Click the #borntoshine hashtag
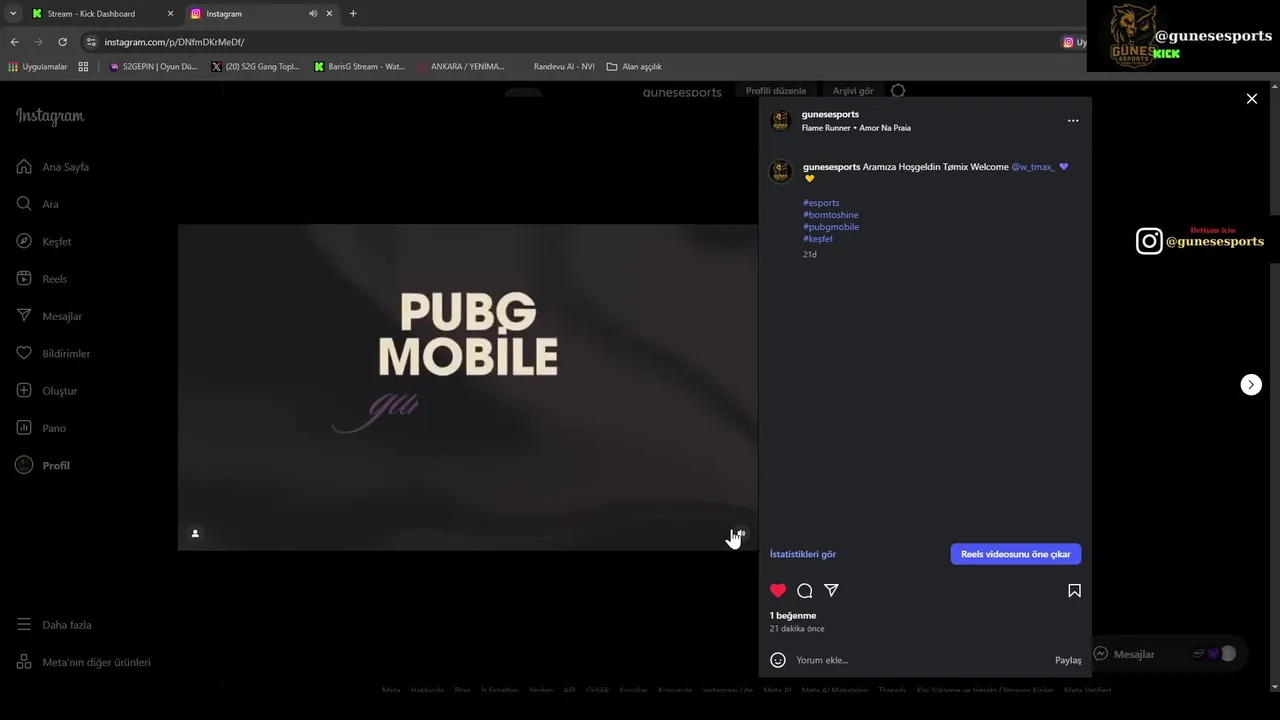The image size is (1280, 720). (830, 215)
